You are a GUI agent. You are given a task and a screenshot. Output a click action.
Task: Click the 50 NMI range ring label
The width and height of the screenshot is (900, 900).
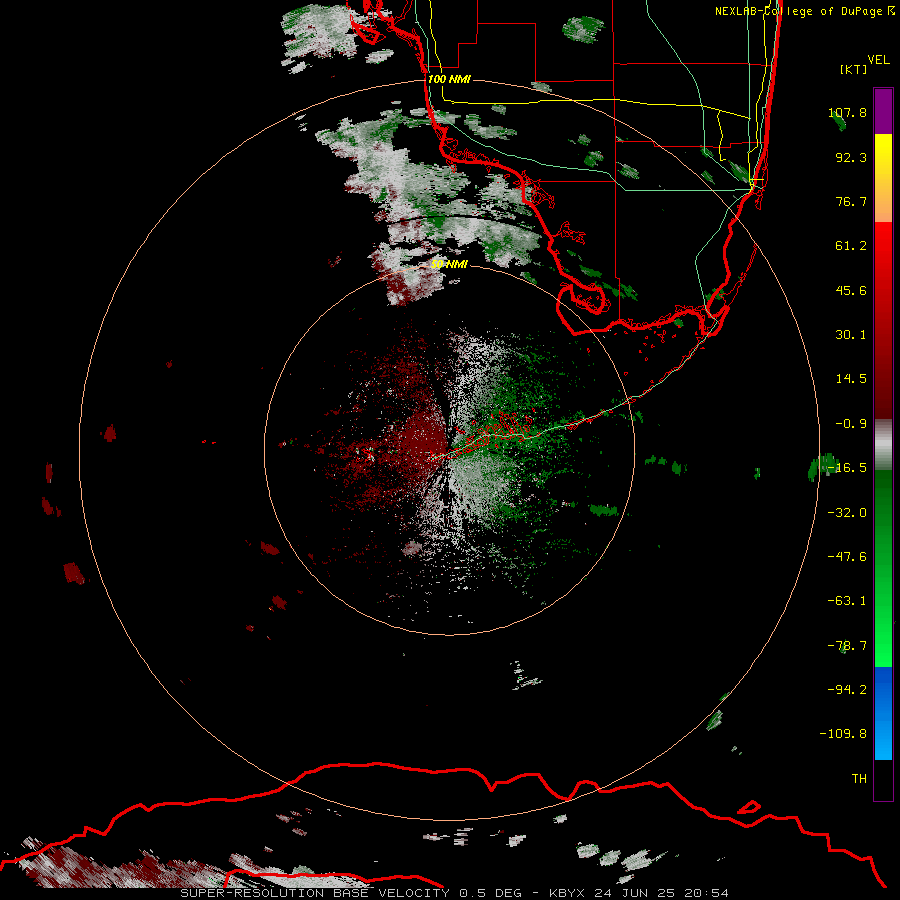pos(449,264)
